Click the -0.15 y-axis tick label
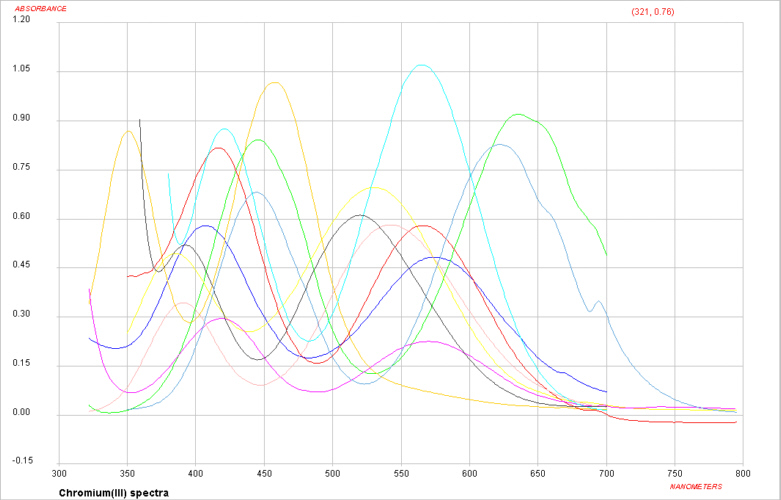The height and width of the screenshot is (500, 781). pos(20,462)
